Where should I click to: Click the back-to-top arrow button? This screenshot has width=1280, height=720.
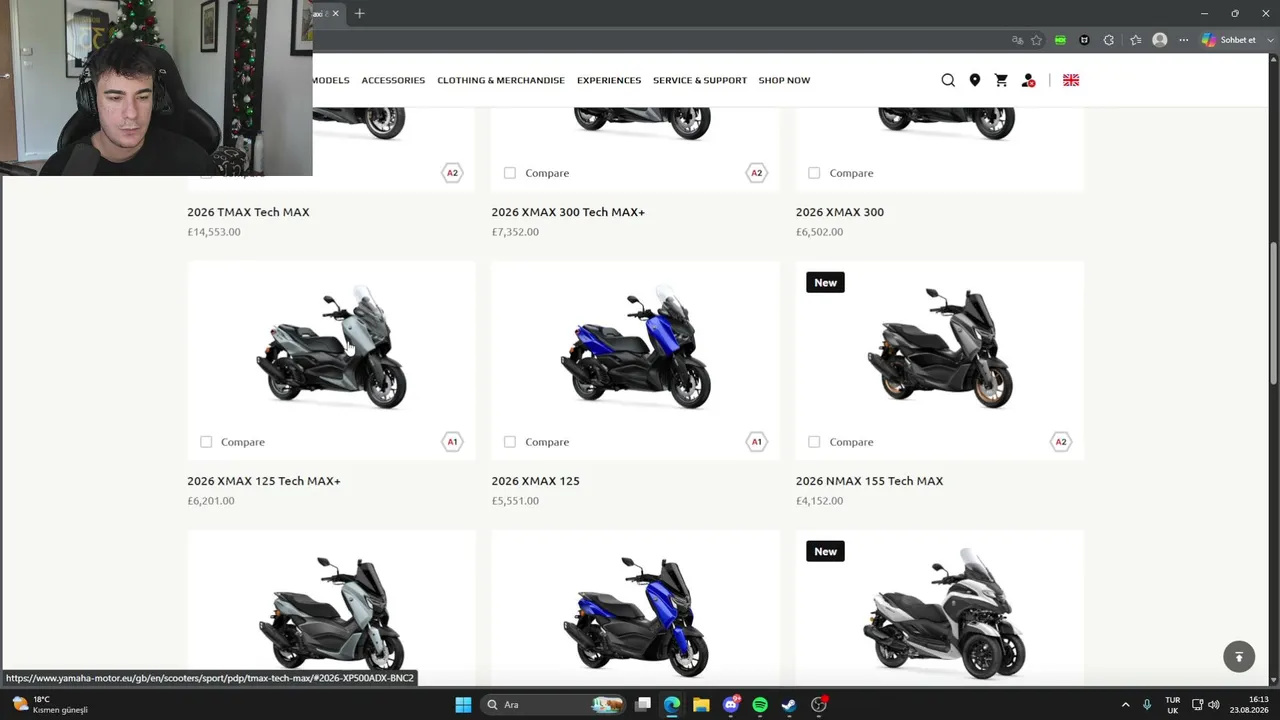(x=1239, y=657)
